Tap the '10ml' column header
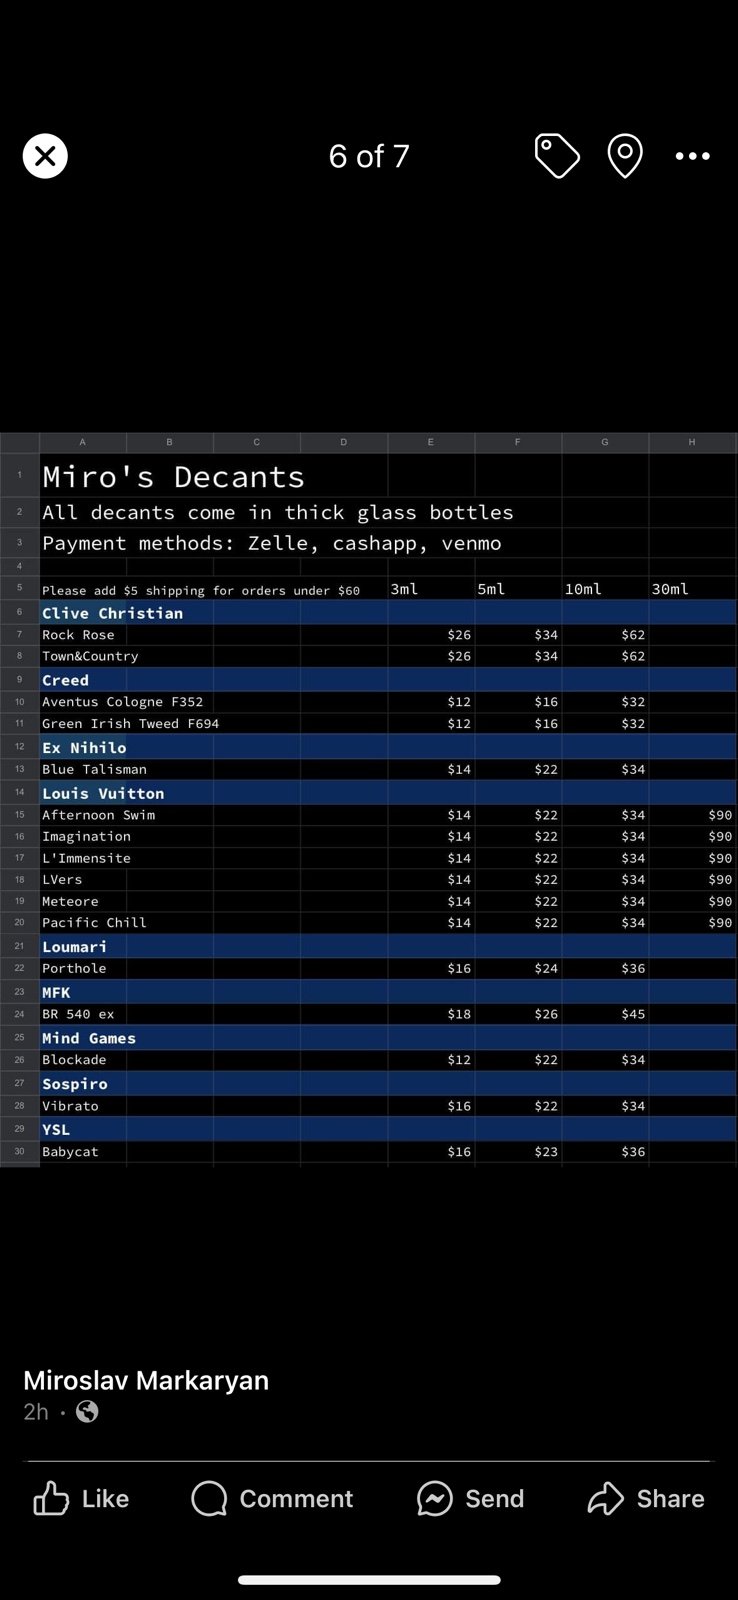738x1600 pixels. click(x=583, y=589)
